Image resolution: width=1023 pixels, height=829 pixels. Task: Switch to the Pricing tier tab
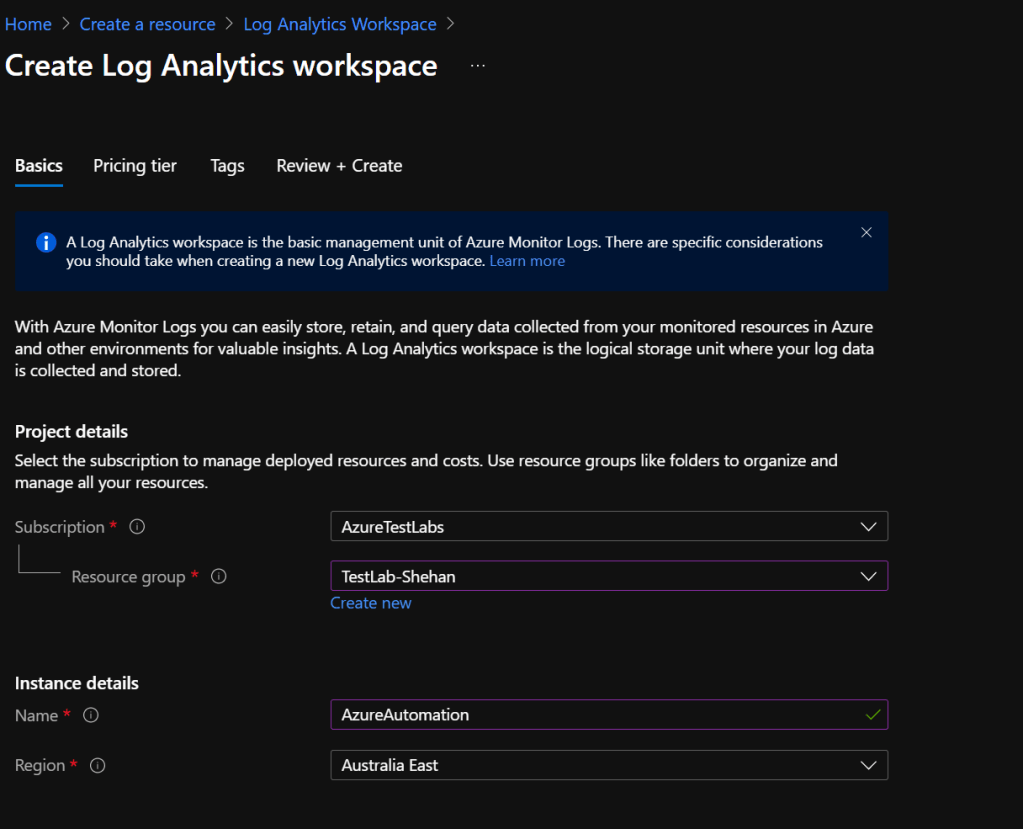135,166
